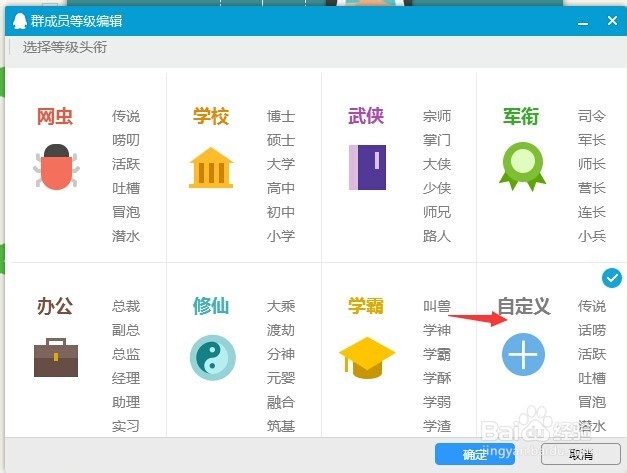Click 话唠 title under 自定义

[592, 330]
